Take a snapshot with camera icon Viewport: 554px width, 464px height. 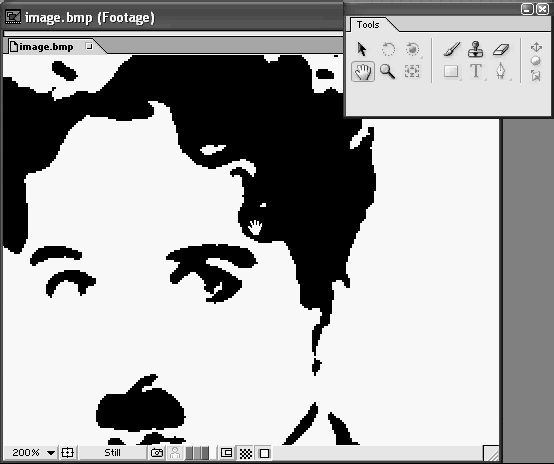(x=157, y=453)
